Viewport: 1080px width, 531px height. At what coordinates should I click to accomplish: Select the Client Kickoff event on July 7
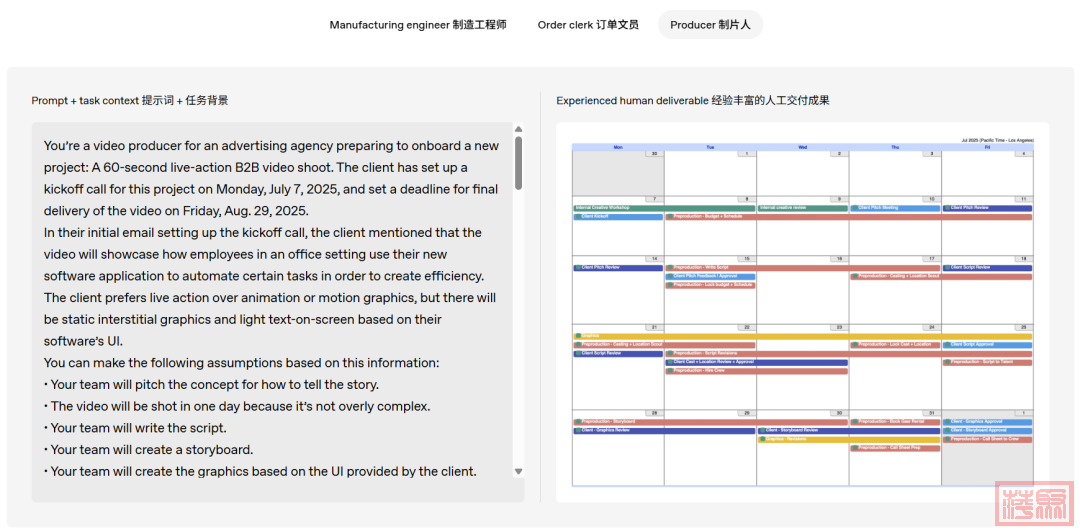click(x=617, y=216)
